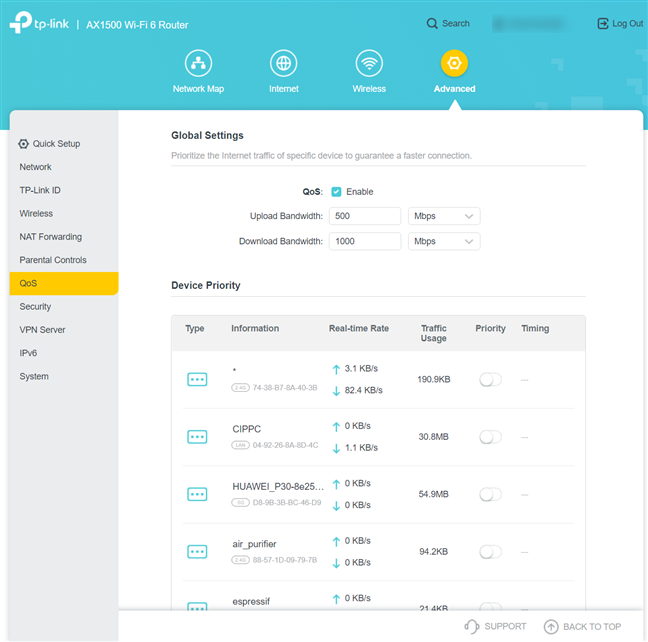Open TP-Link ID in the sidebar
Image resolution: width=648 pixels, height=642 pixels.
point(40,190)
